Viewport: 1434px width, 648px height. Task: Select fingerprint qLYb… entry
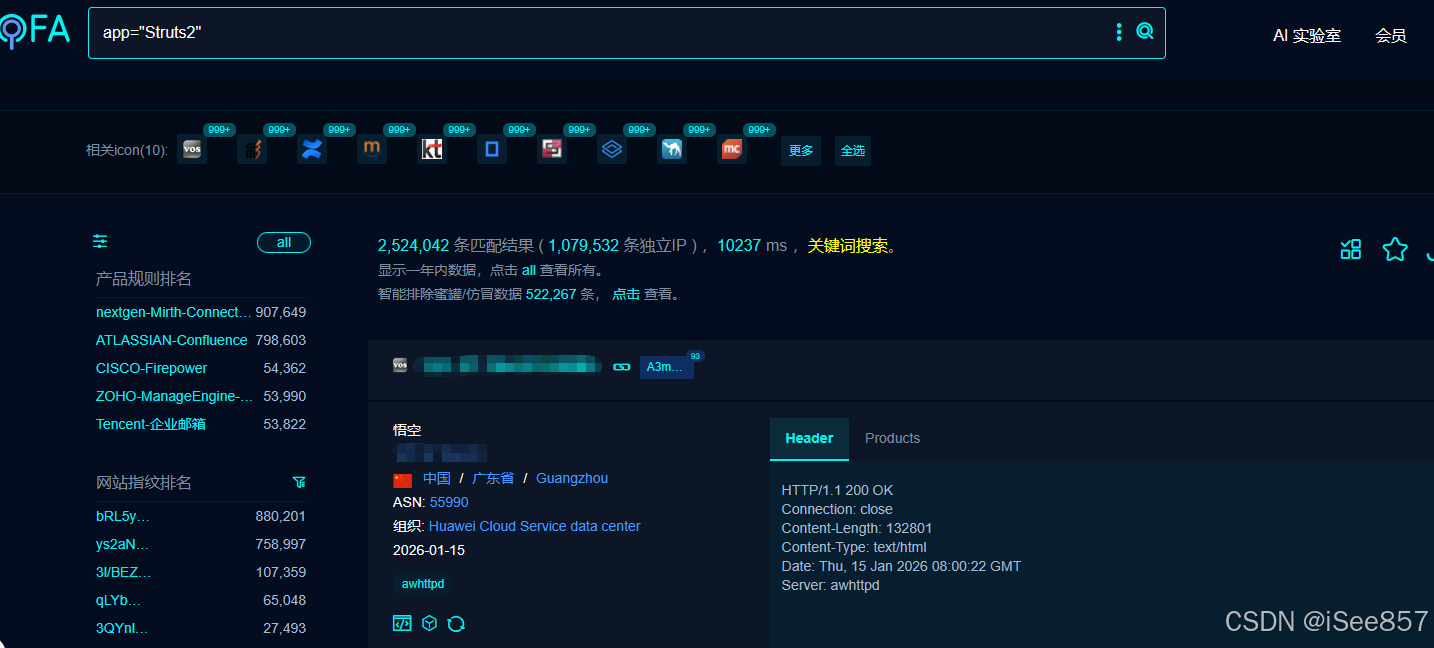point(119,600)
